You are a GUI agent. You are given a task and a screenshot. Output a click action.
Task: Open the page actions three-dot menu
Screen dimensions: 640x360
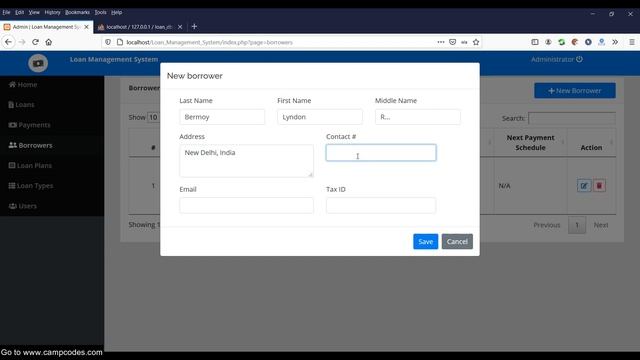pyautogui.click(x=441, y=42)
